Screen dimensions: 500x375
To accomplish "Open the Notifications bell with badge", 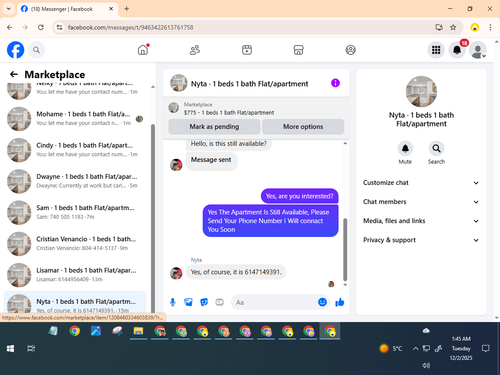I will tap(457, 50).
